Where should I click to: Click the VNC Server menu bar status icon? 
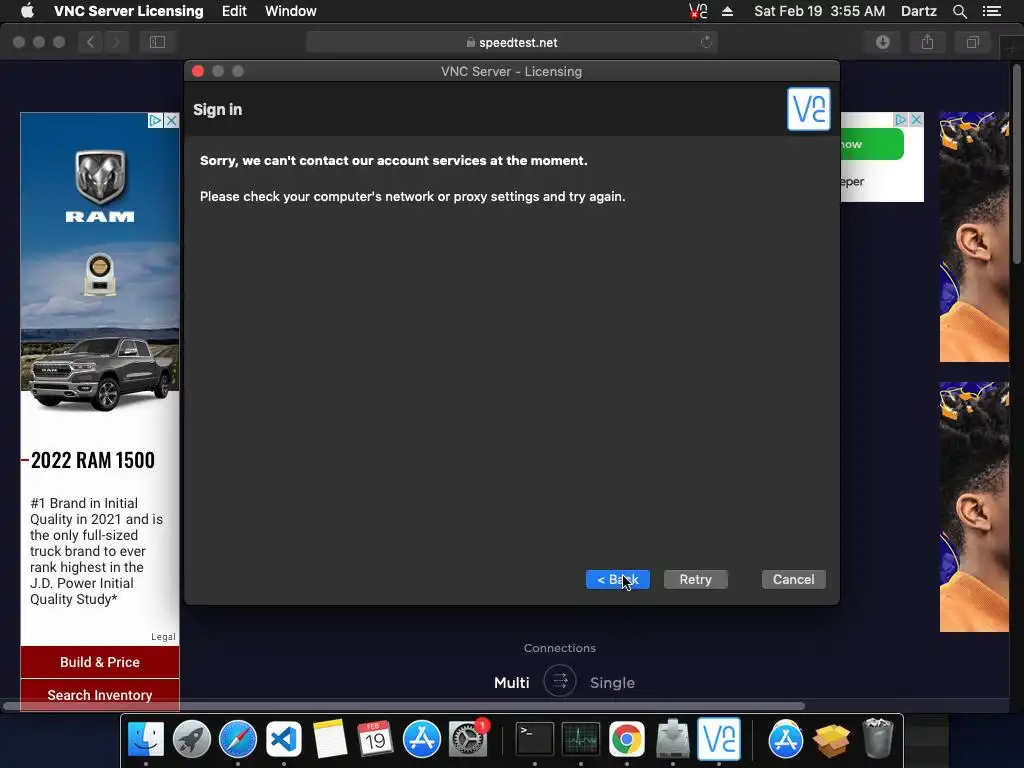[698, 11]
